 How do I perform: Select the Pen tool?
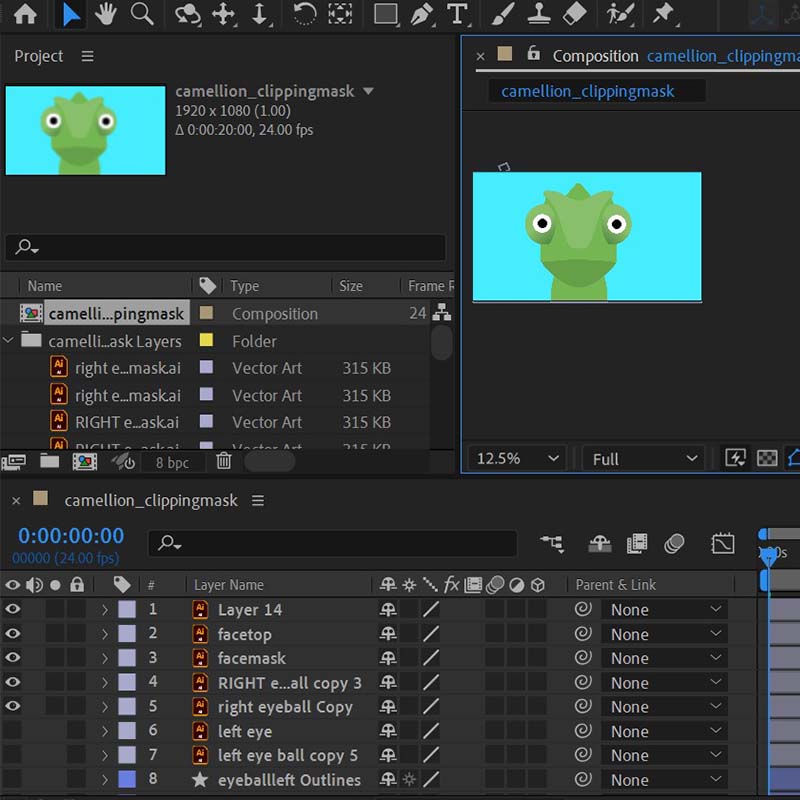click(421, 14)
